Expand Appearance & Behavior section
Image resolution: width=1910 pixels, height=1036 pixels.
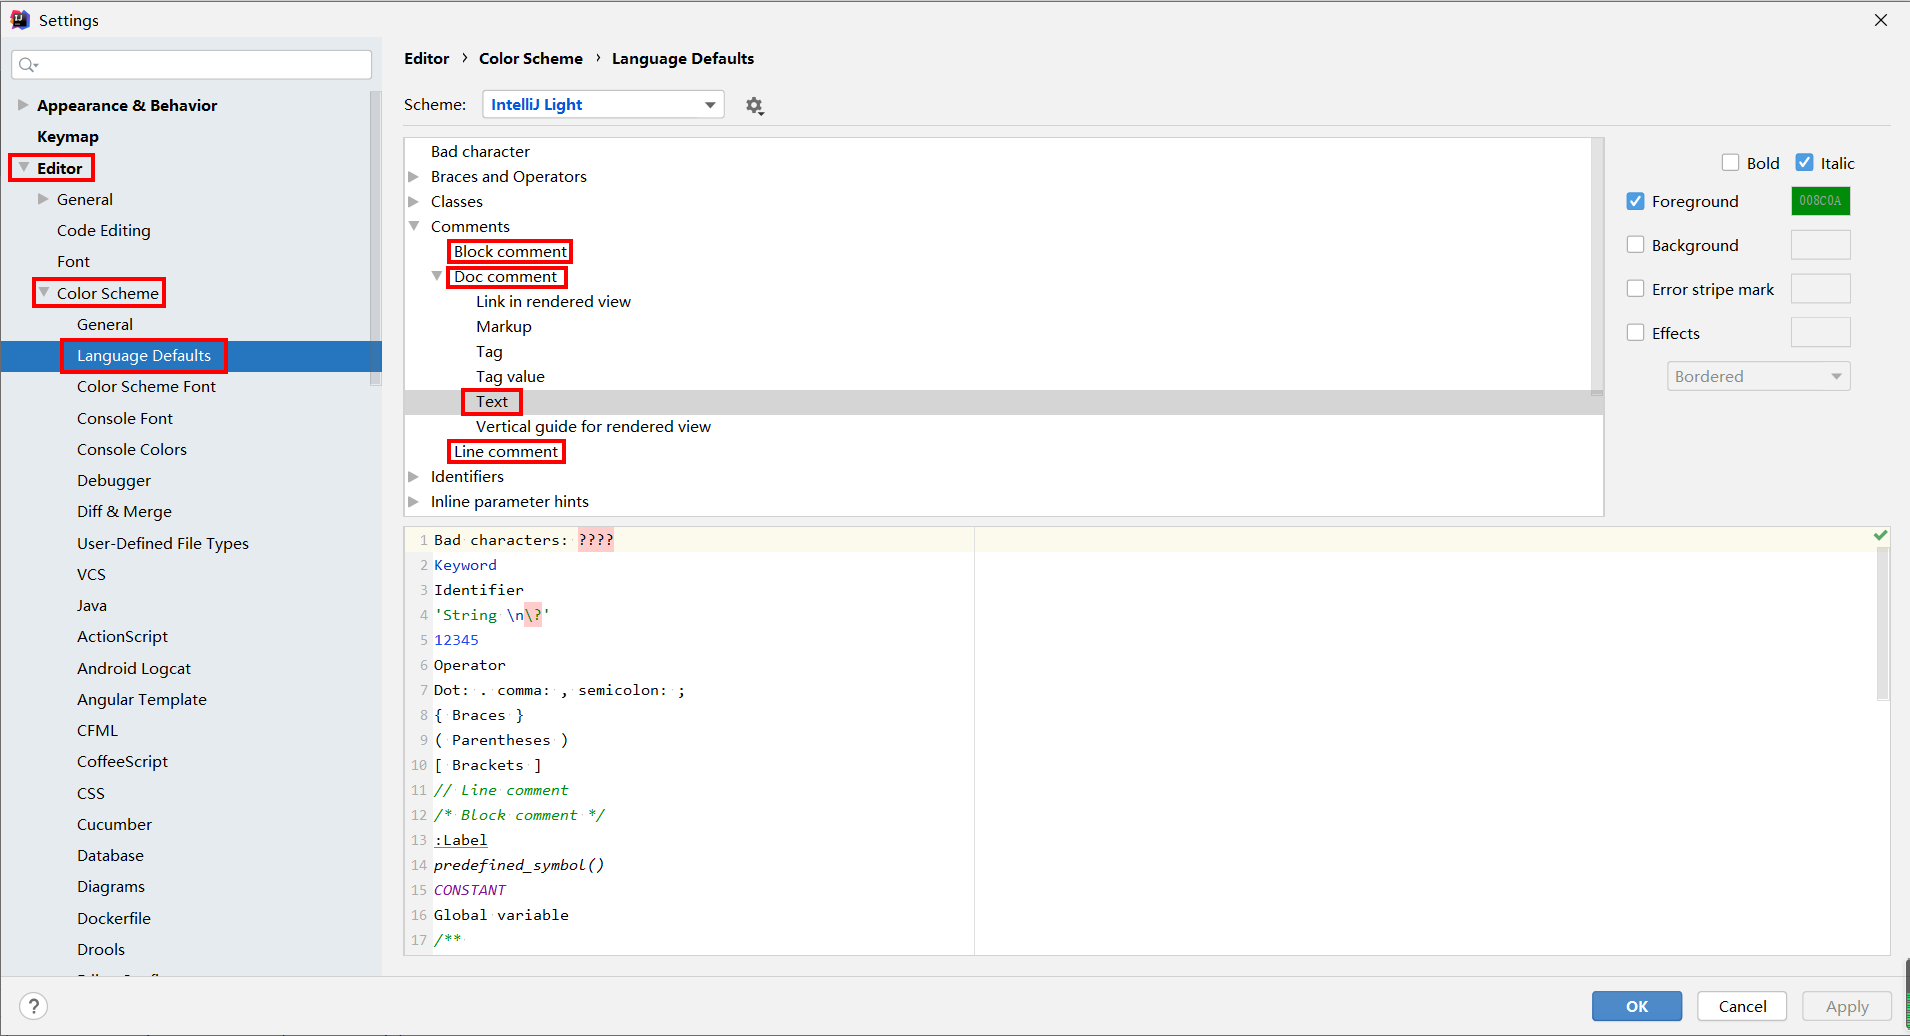click(22, 105)
